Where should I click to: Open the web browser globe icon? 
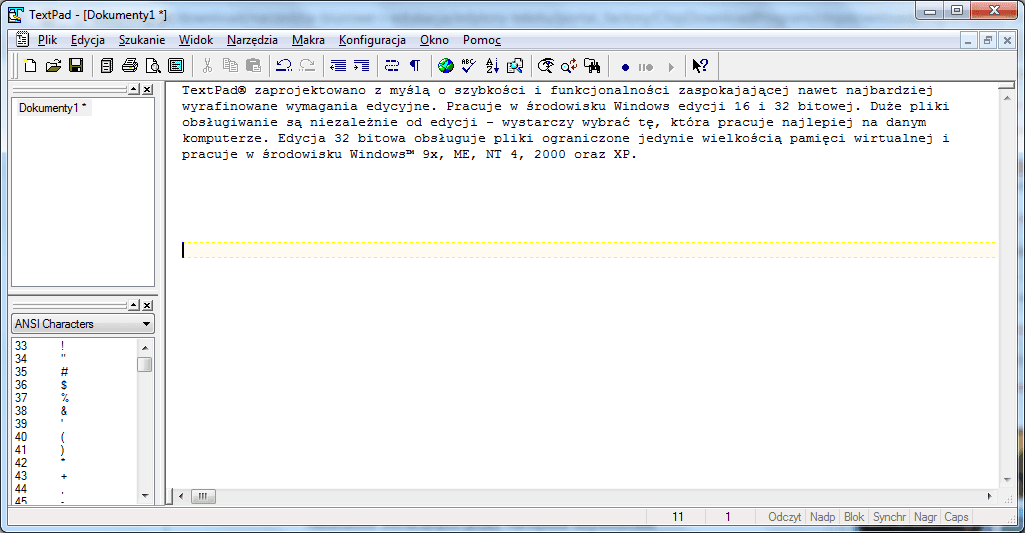point(446,65)
